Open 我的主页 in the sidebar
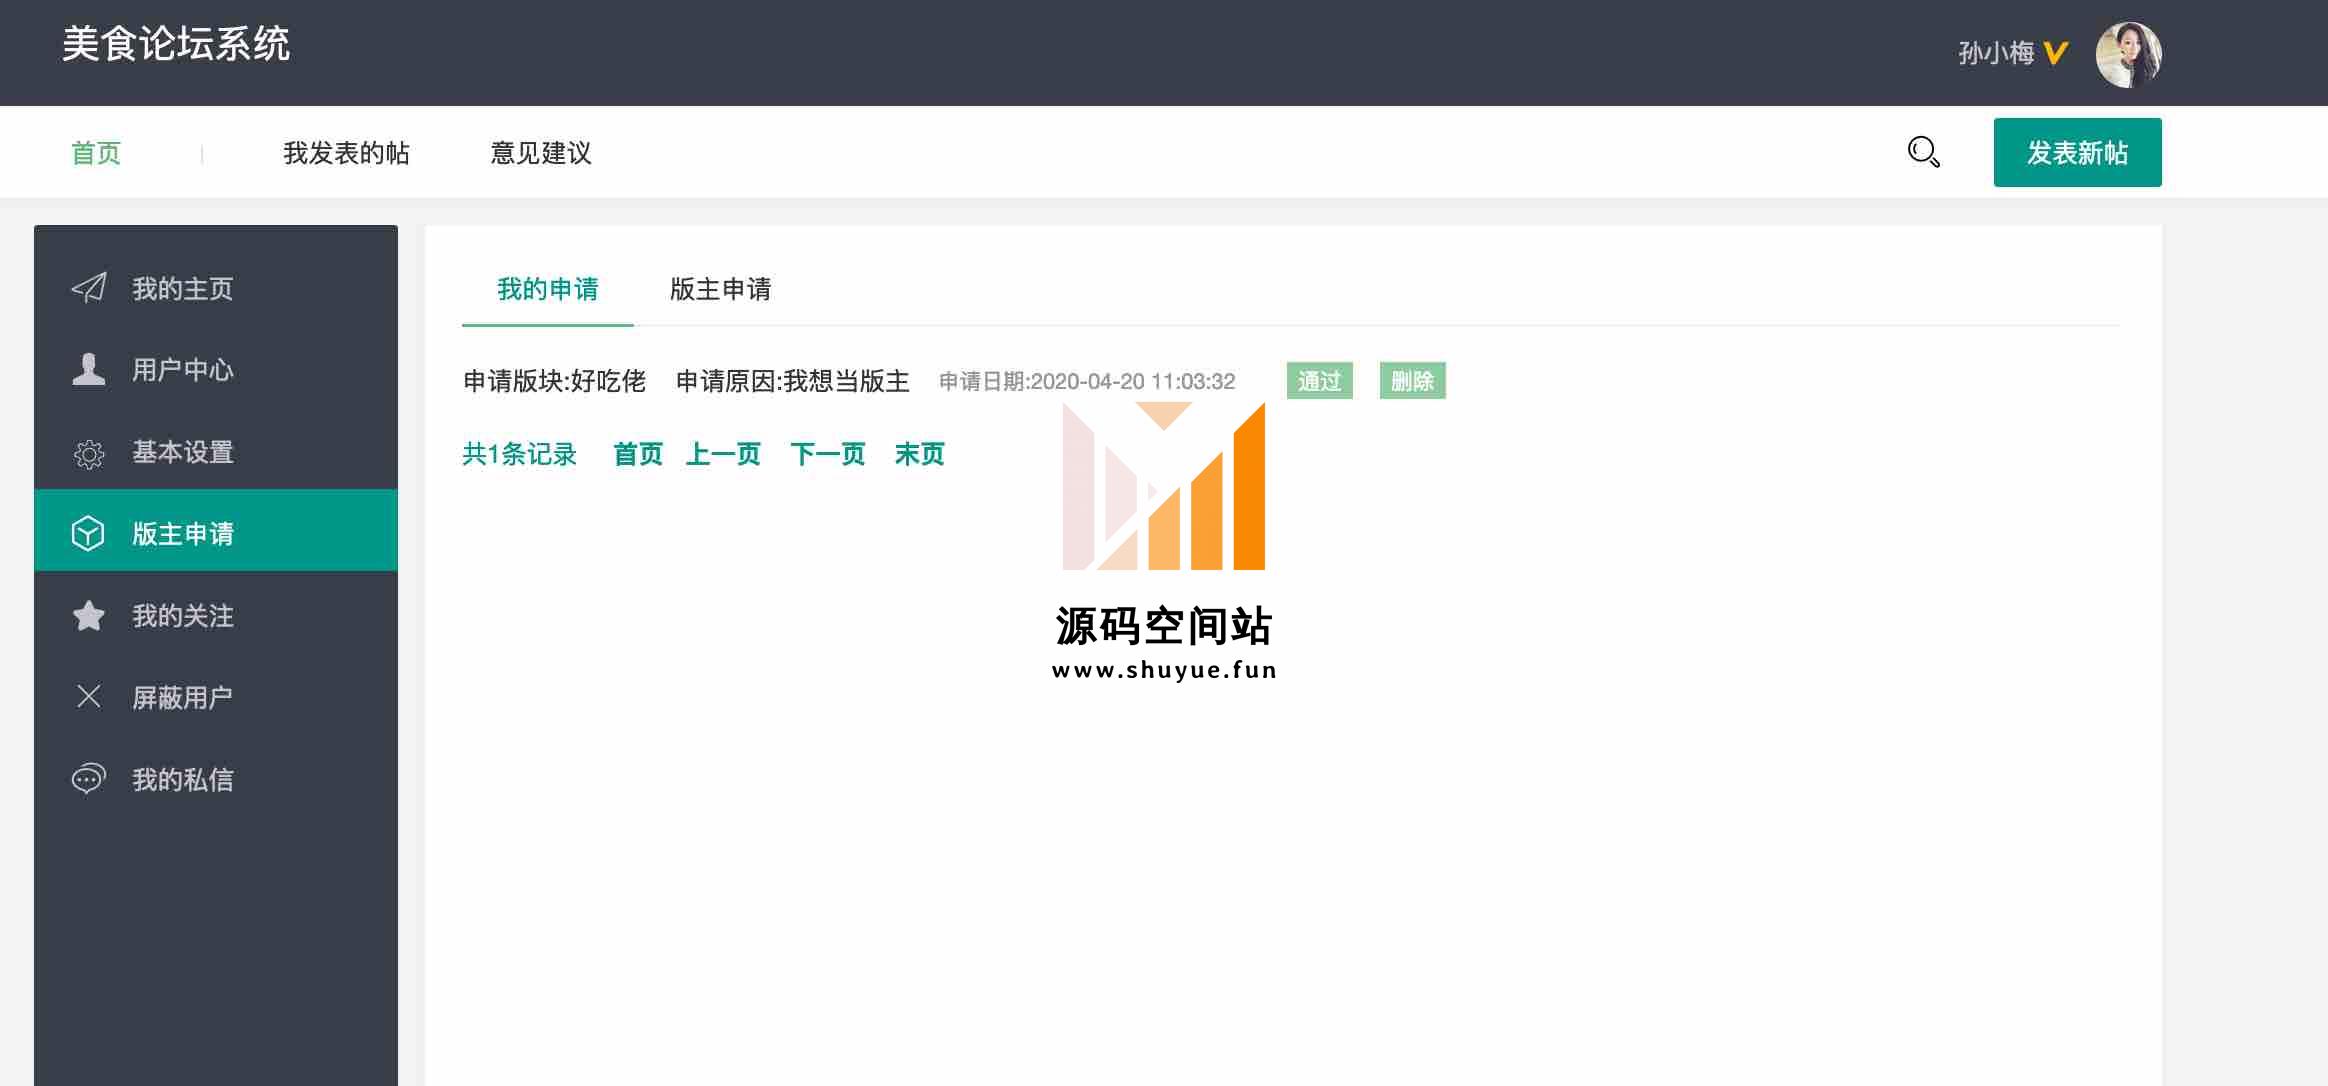 (x=216, y=288)
